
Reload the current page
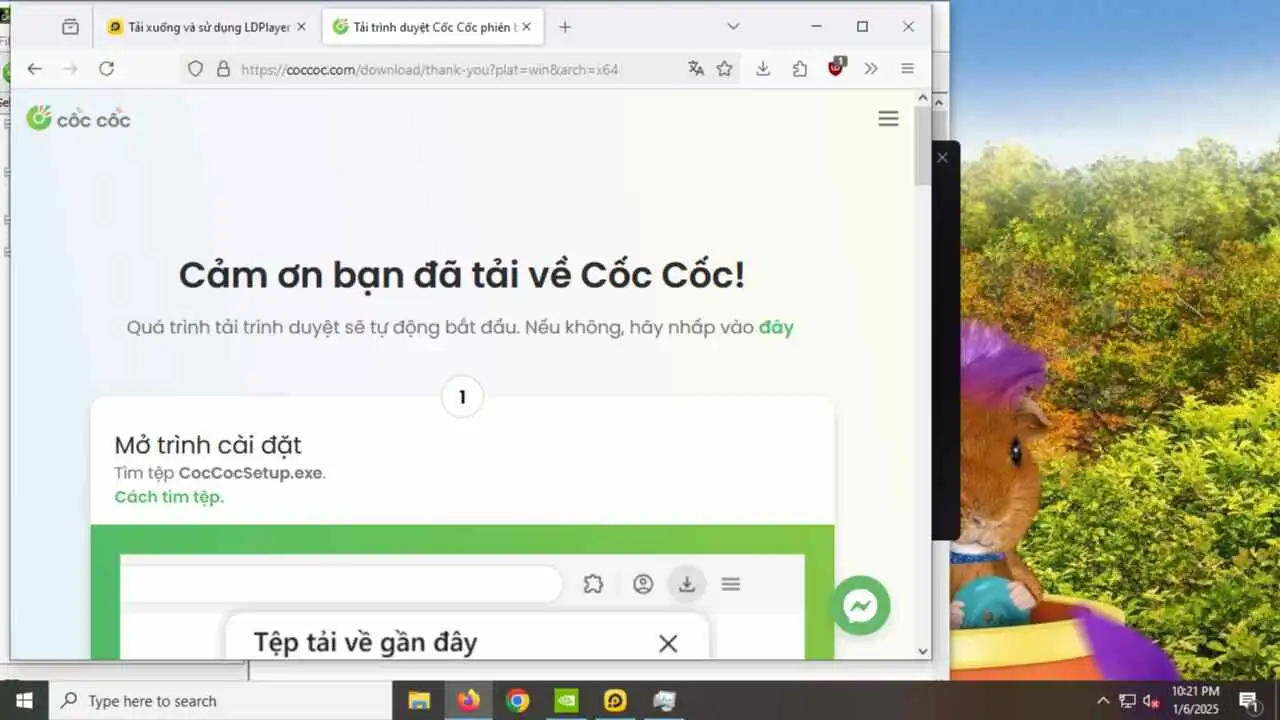point(106,69)
